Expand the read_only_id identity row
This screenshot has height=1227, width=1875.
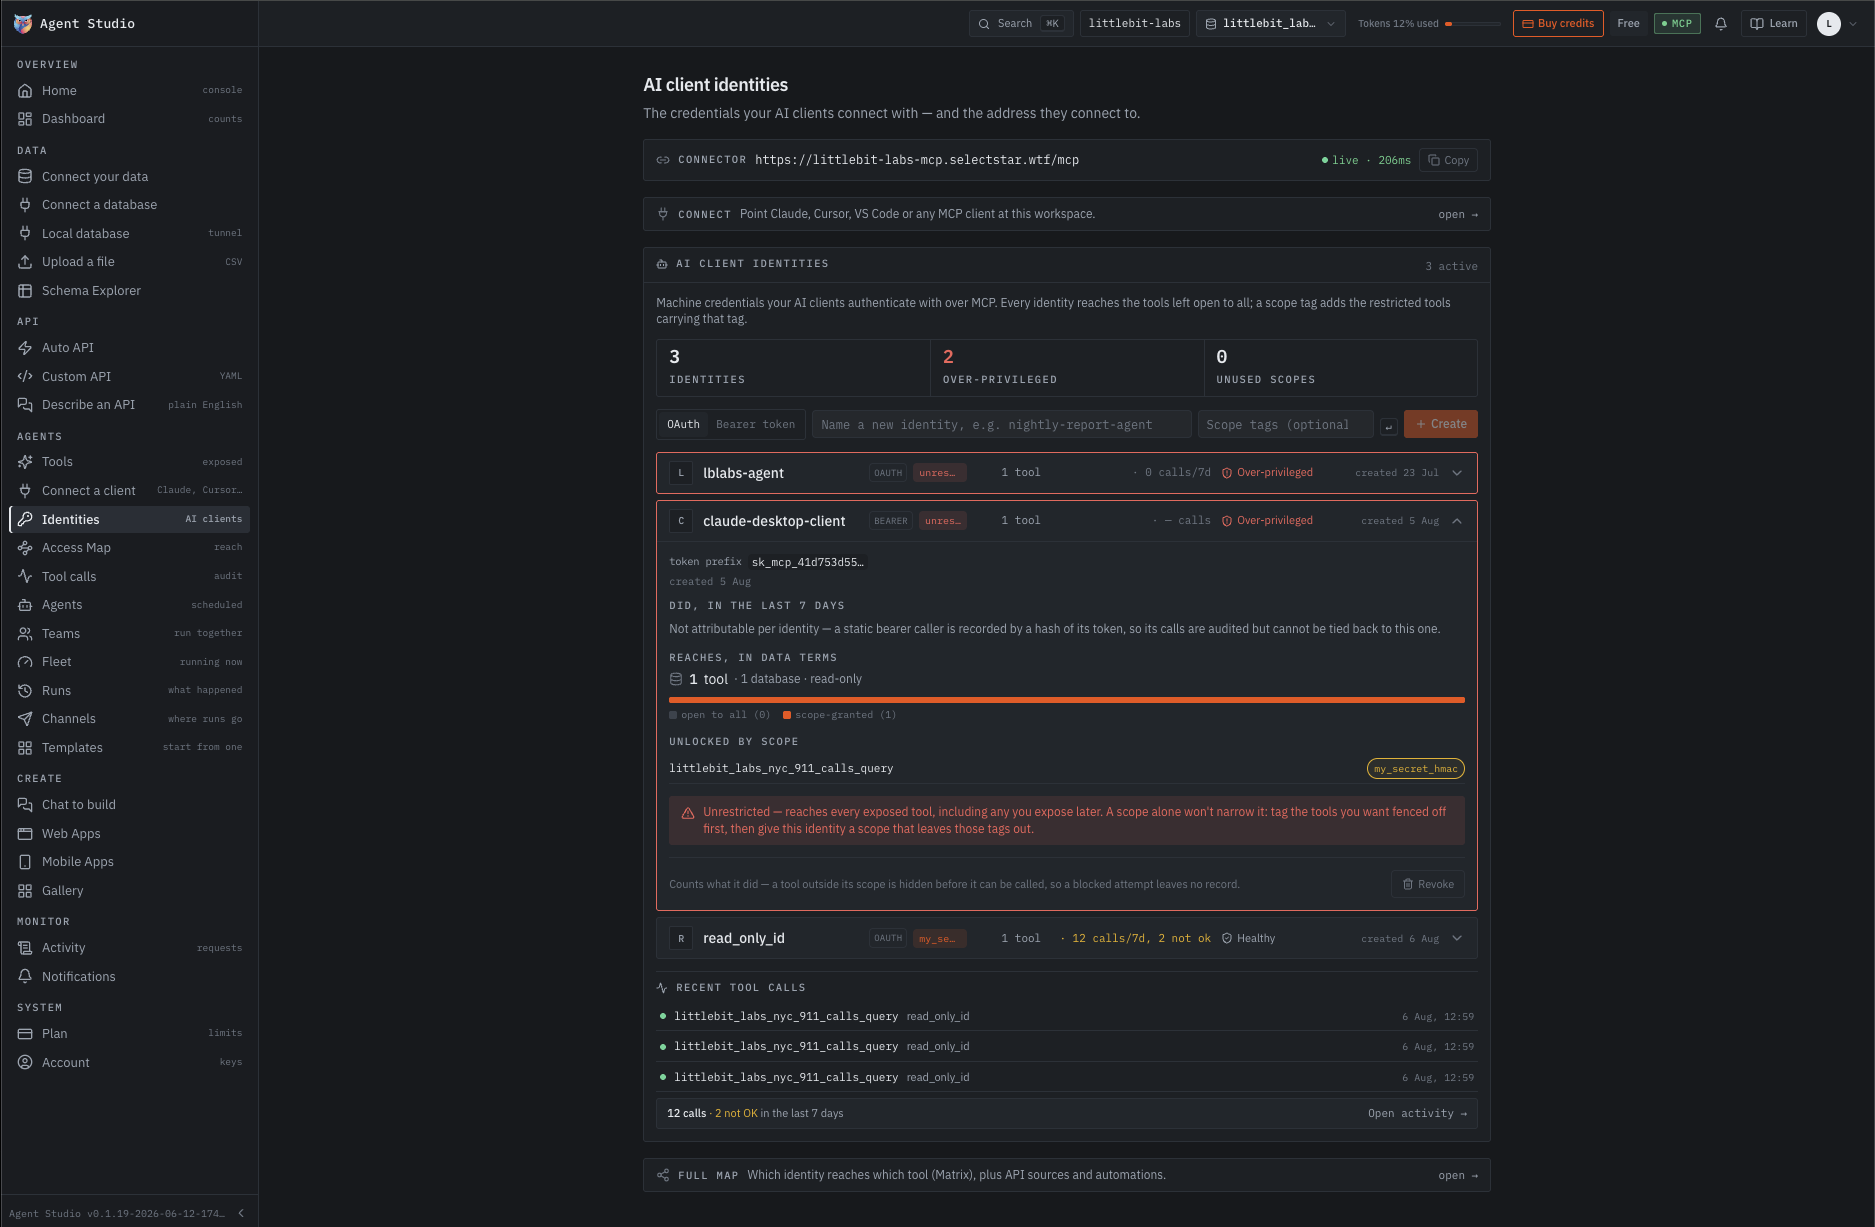1457,938
